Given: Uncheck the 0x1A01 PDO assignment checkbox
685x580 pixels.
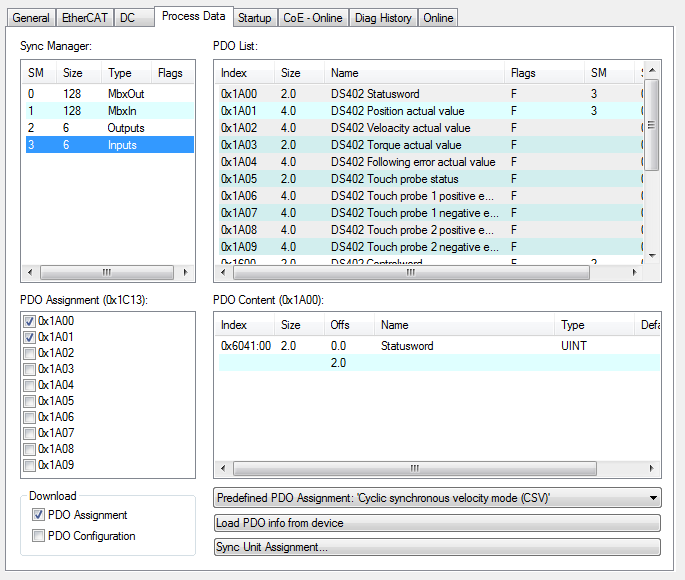Looking at the screenshot, I should (29, 337).
